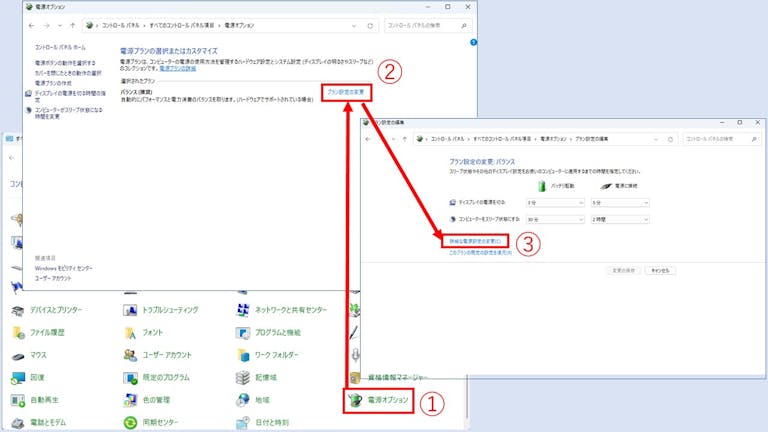The height and width of the screenshot is (432, 768).
Task: Go back in the 電源オプション window
Action: [32, 25]
